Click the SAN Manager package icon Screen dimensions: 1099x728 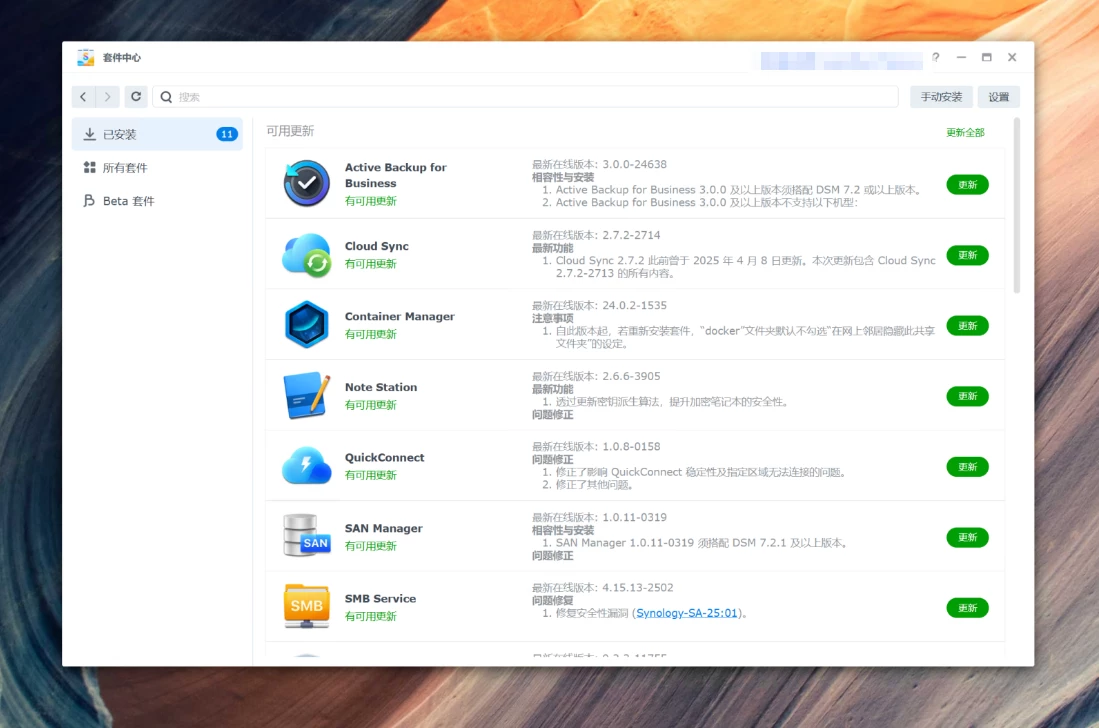click(306, 536)
